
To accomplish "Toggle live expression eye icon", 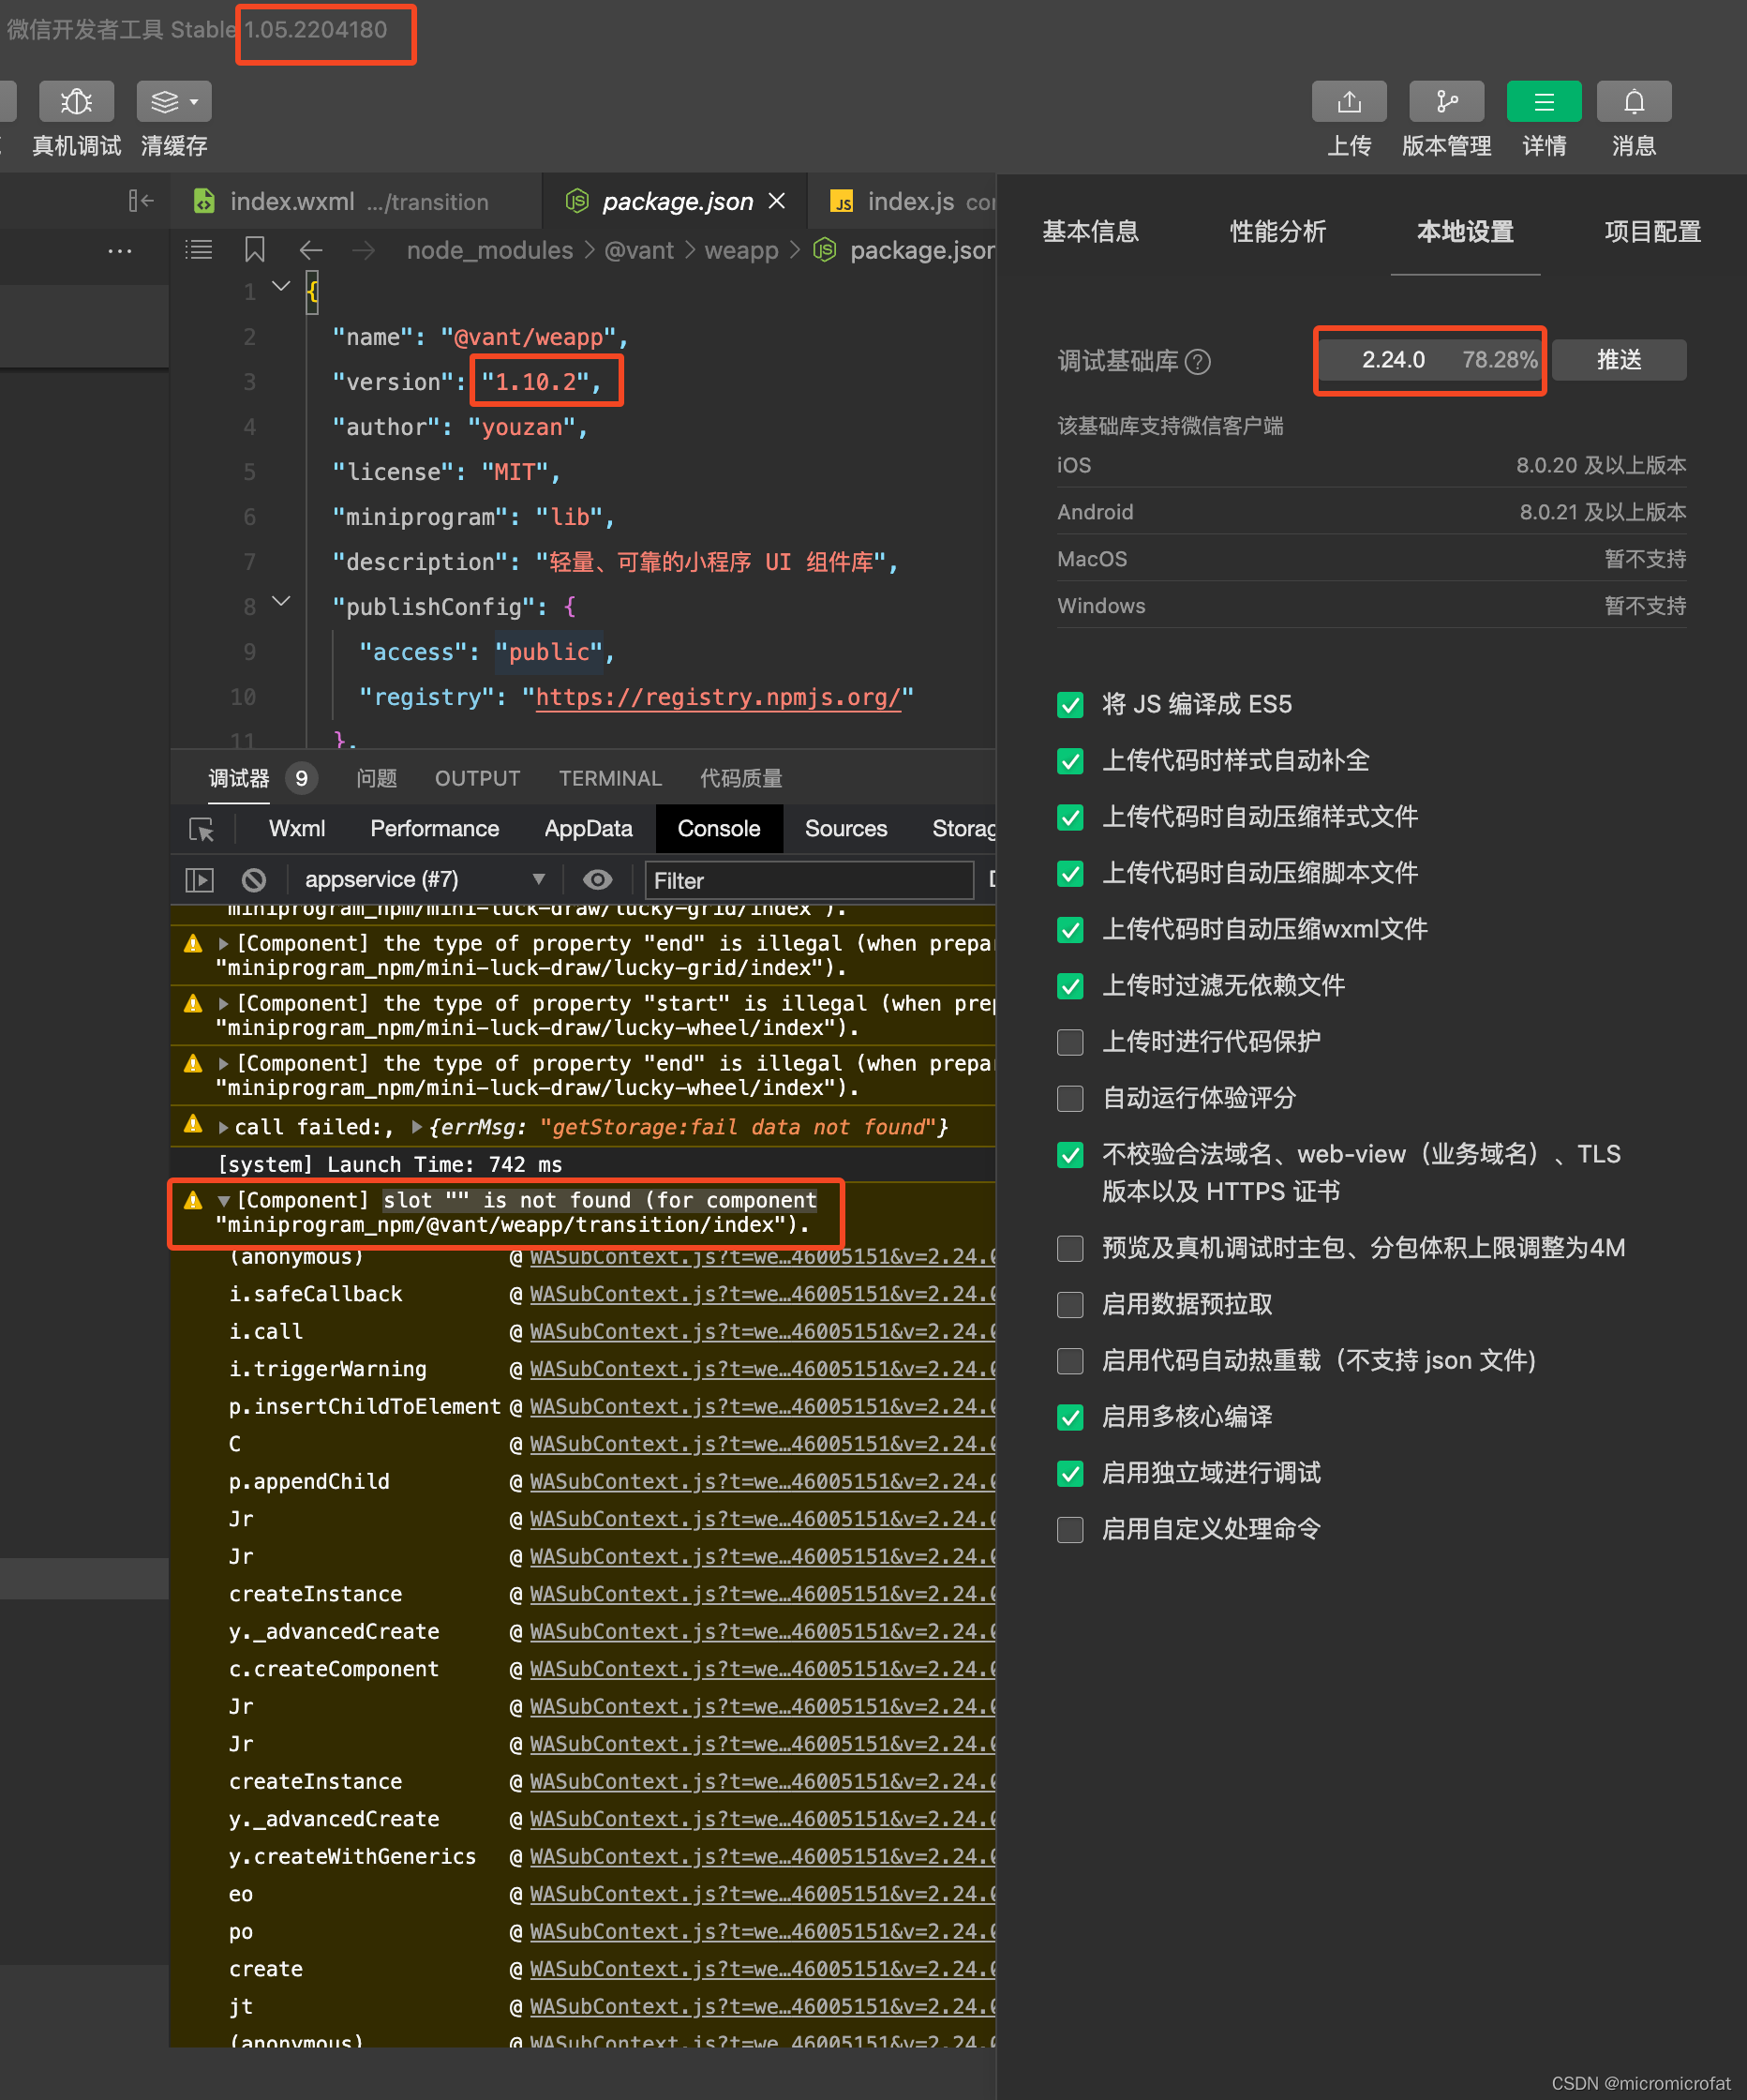I will 598,880.
